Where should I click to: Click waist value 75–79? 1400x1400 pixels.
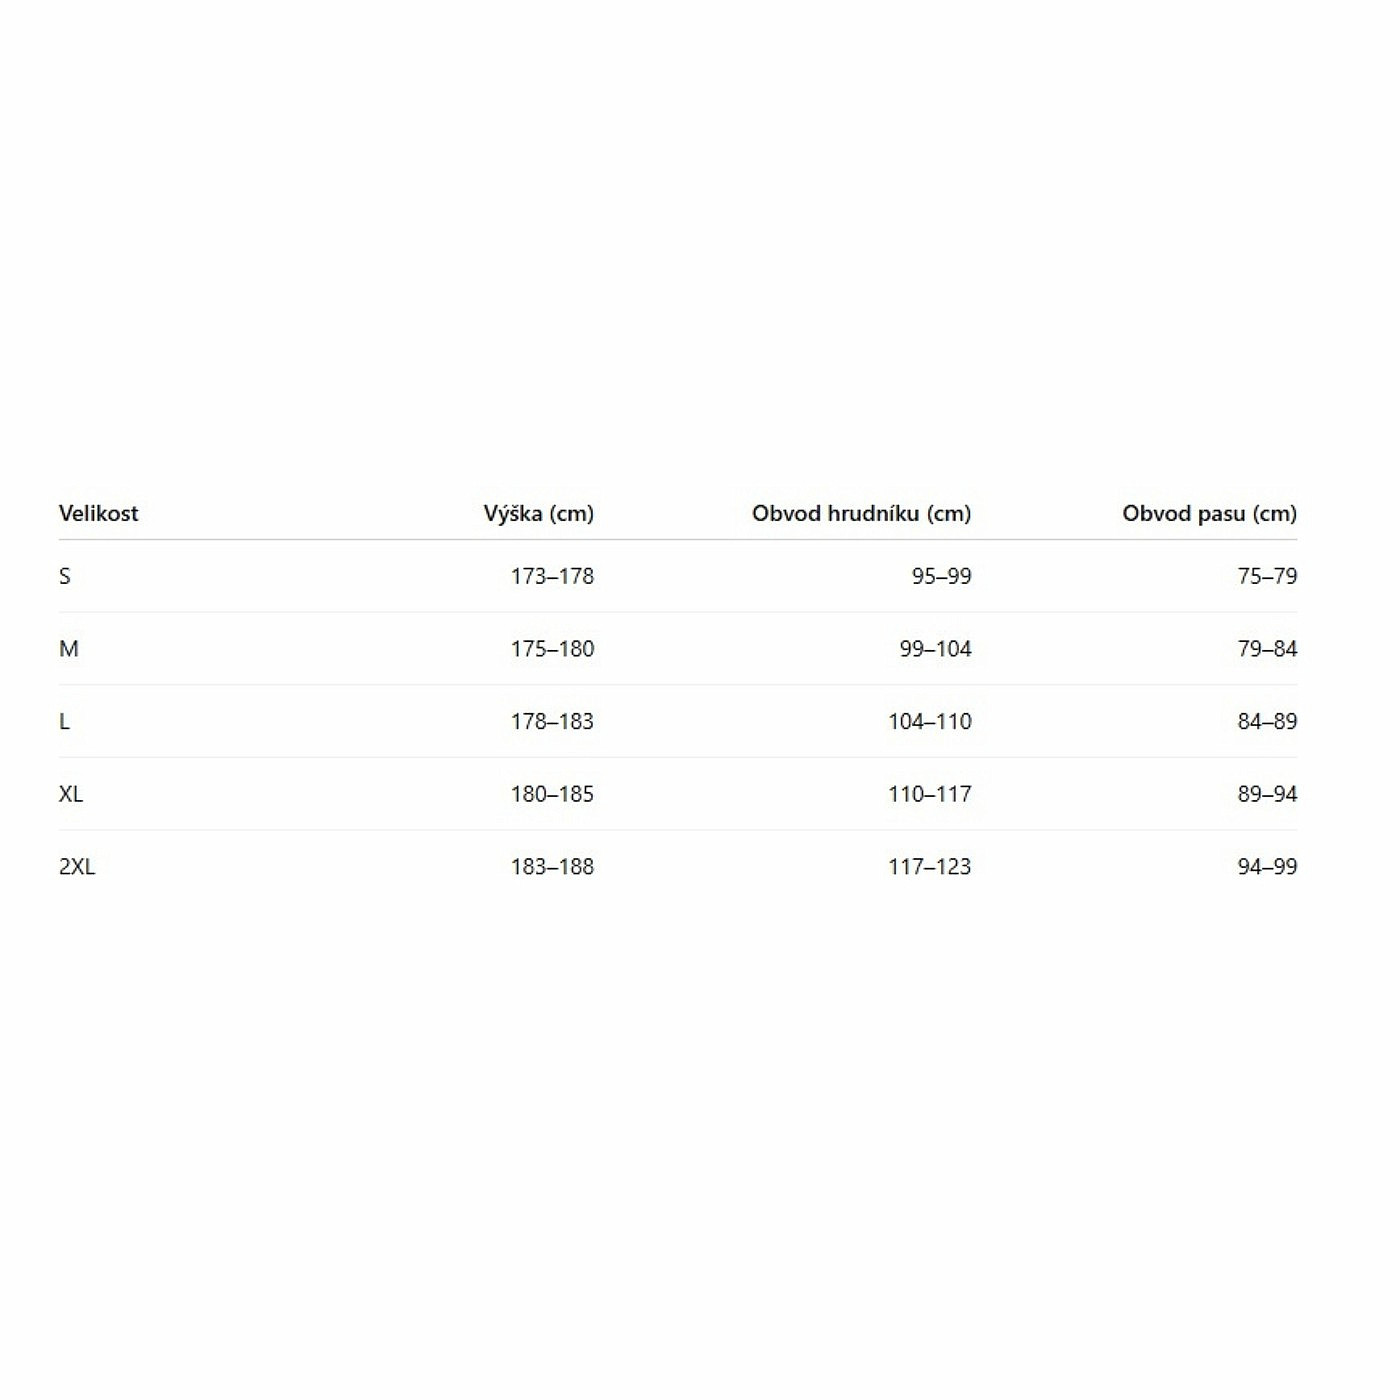[x=1267, y=576]
